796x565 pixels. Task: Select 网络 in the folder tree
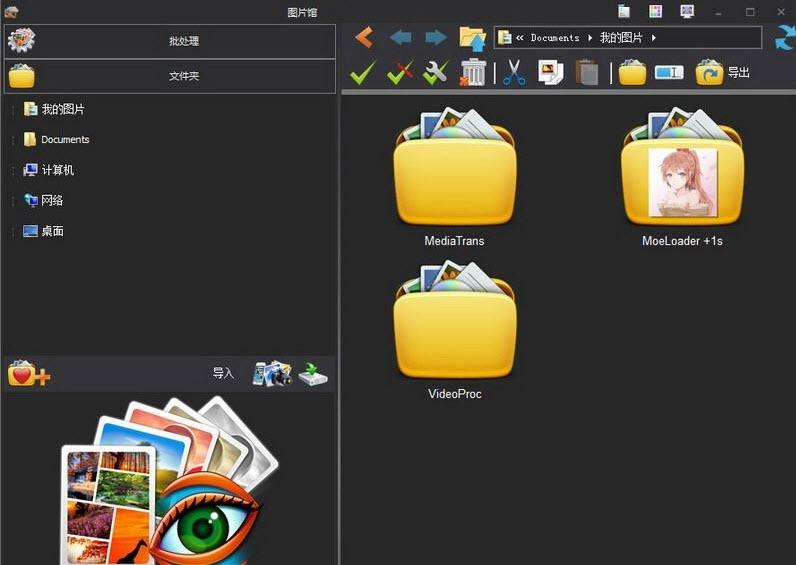coord(52,201)
